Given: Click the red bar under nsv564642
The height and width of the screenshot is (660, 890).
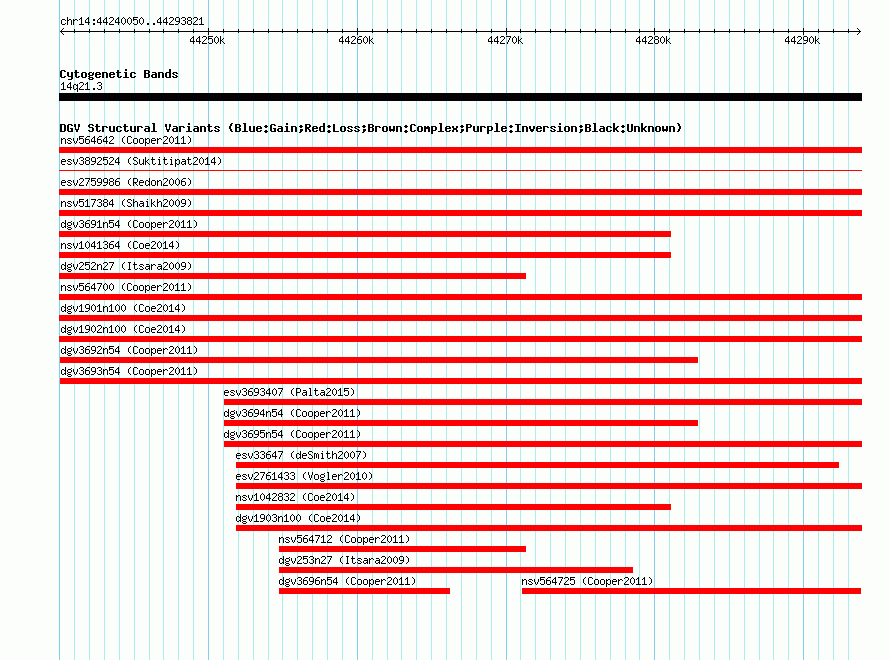Looking at the screenshot, I should (x=460, y=150).
